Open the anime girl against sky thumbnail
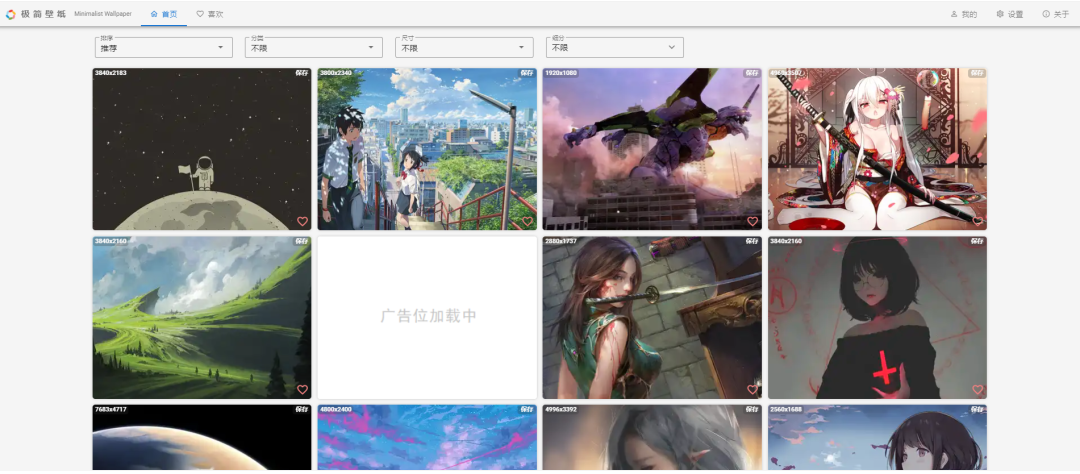This screenshot has width=1080, height=474. point(878,437)
